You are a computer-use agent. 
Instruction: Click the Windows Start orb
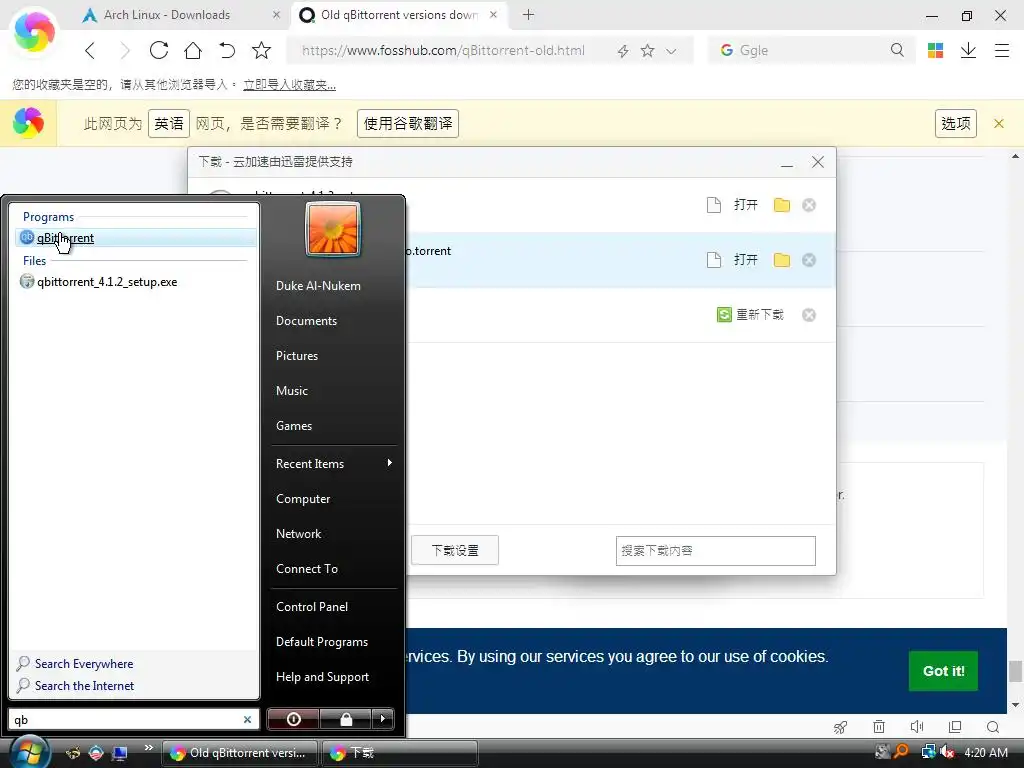[29, 752]
